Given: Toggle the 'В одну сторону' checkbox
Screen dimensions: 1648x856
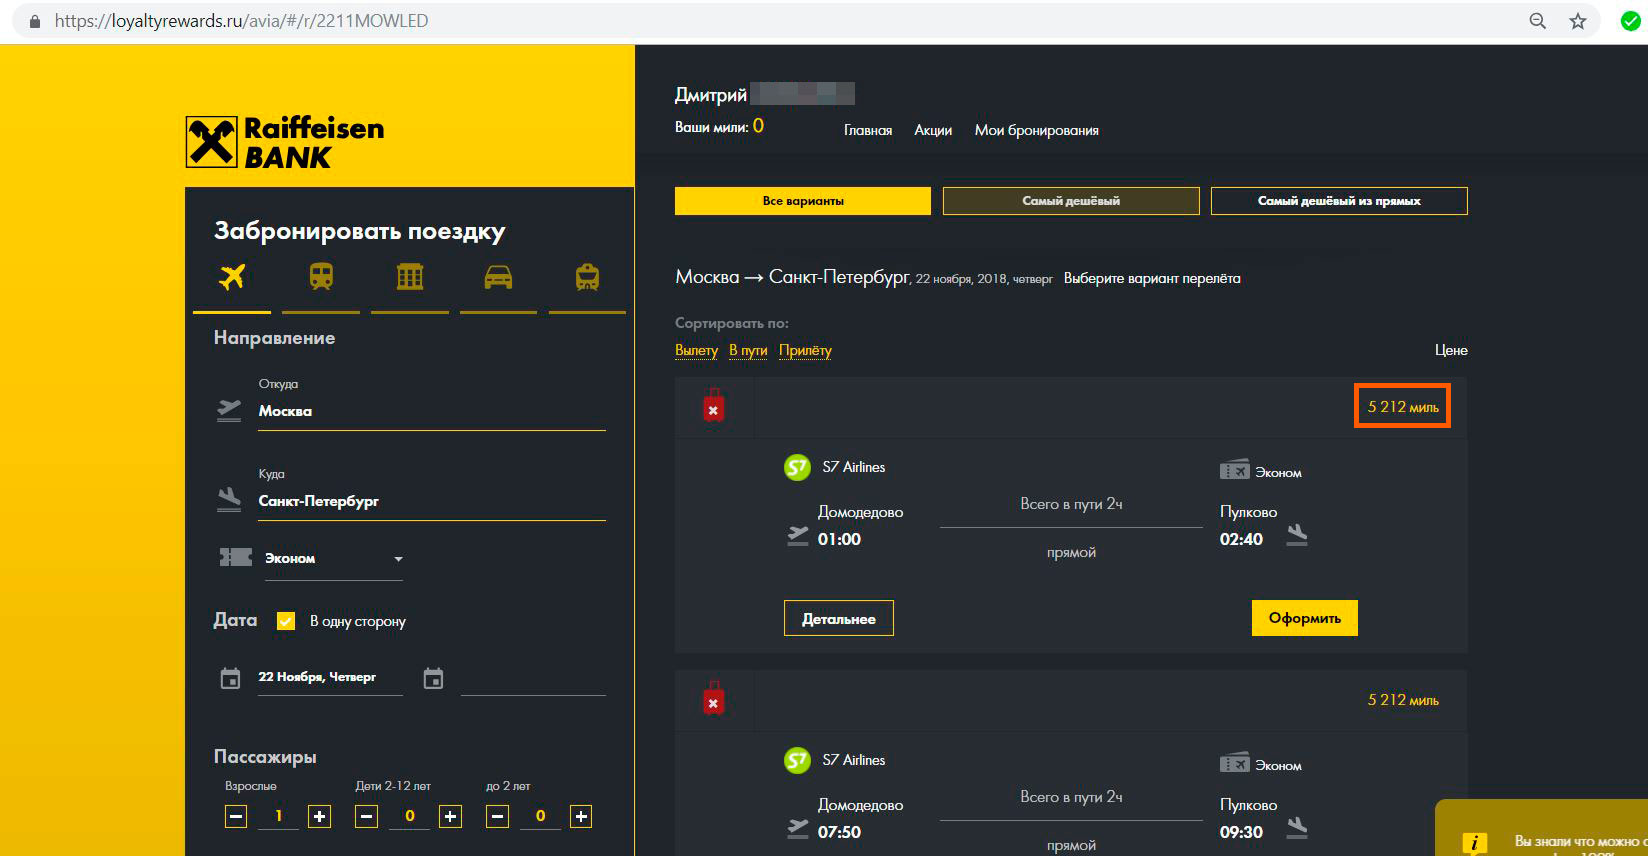Looking at the screenshot, I should pos(286,621).
